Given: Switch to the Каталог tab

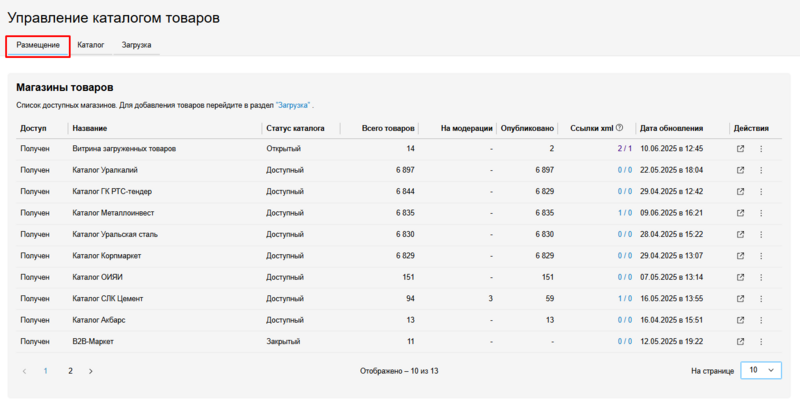Looking at the screenshot, I should pos(90,46).
